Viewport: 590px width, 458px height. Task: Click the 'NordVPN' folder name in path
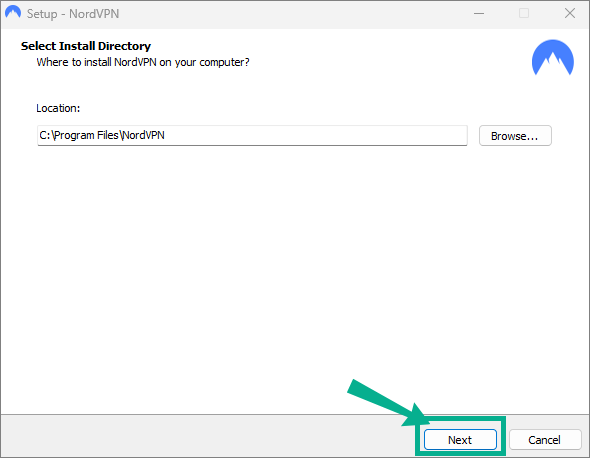click(x=144, y=135)
